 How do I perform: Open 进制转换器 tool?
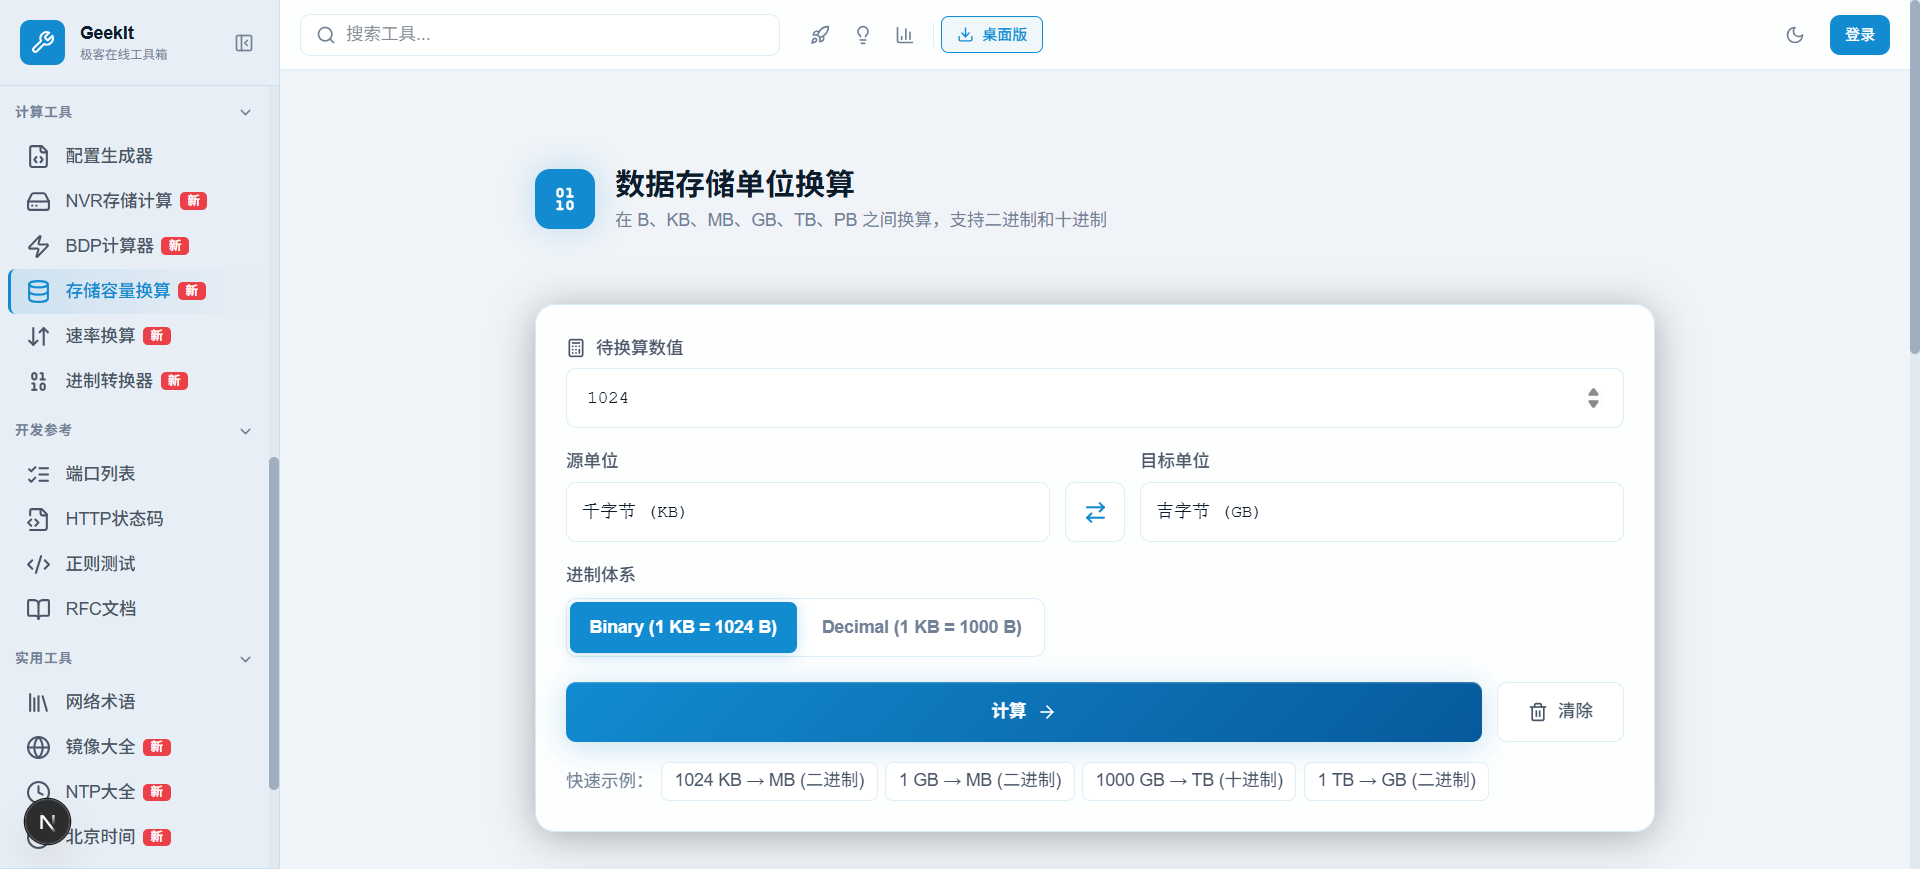pyautogui.click(x=130, y=381)
